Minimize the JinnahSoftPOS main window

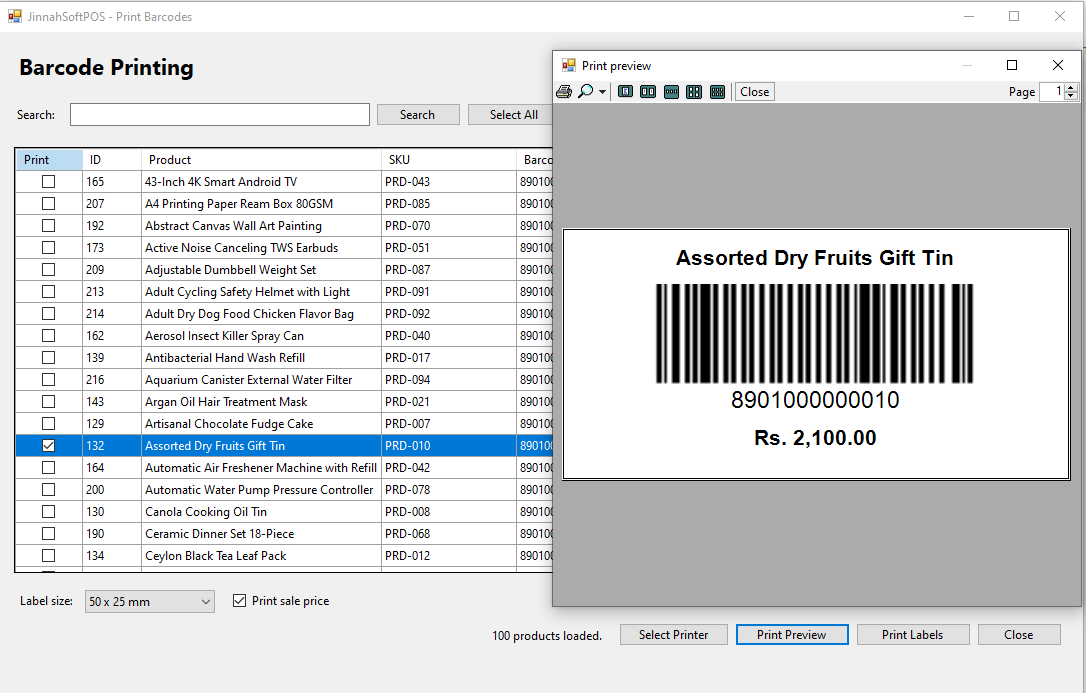(x=969, y=16)
